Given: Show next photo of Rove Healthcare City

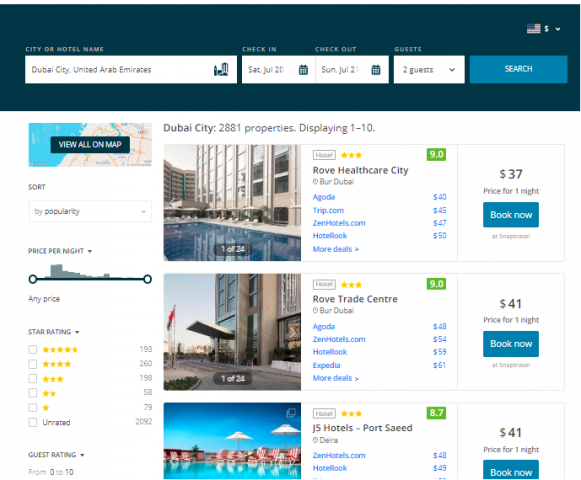Looking at the screenshot, I should [x=292, y=203].
